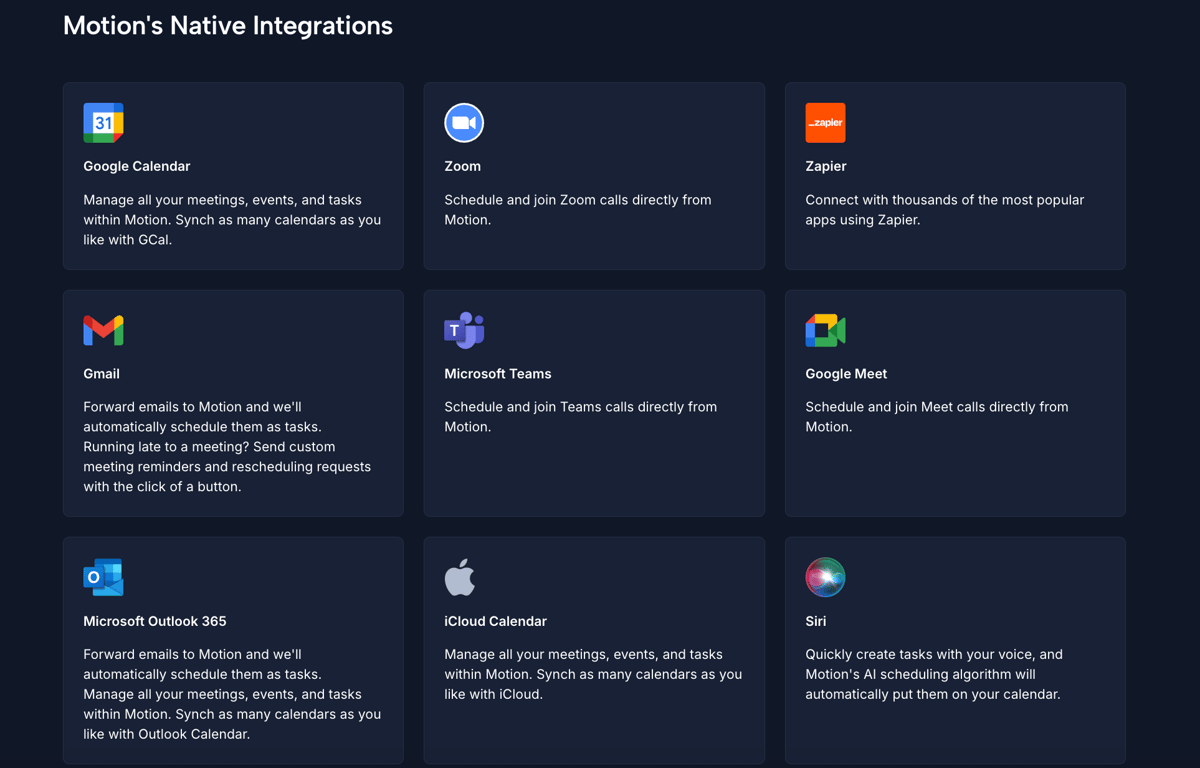Click the Gmail envelope icon
Screen dimensions: 1200x768
click(103, 330)
